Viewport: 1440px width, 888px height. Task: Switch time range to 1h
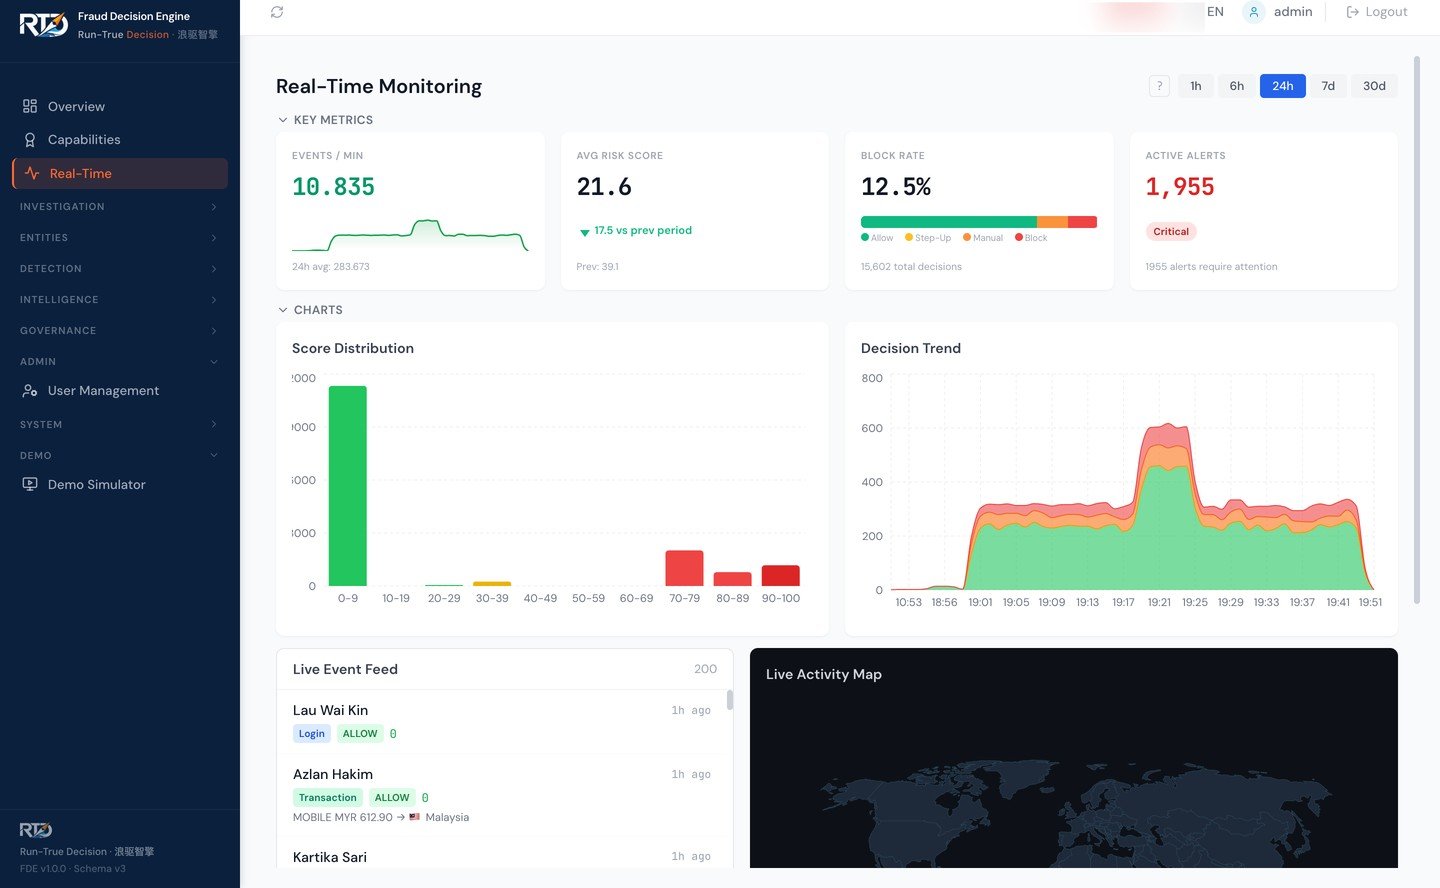coord(1195,86)
